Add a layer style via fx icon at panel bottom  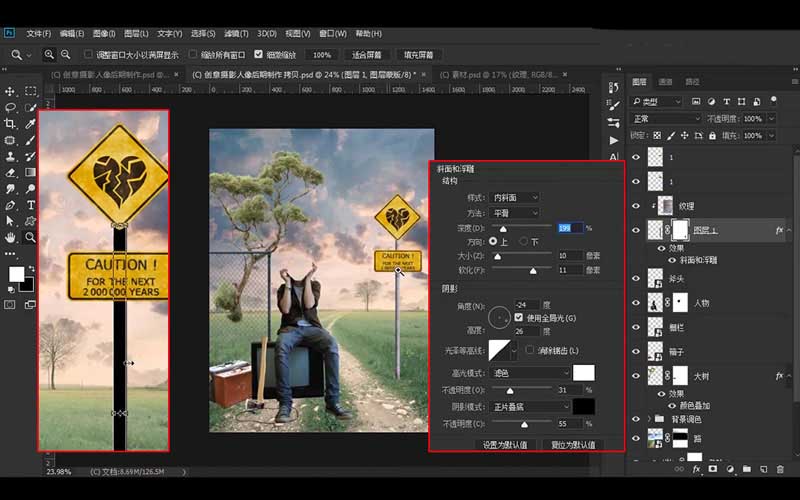coord(696,469)
